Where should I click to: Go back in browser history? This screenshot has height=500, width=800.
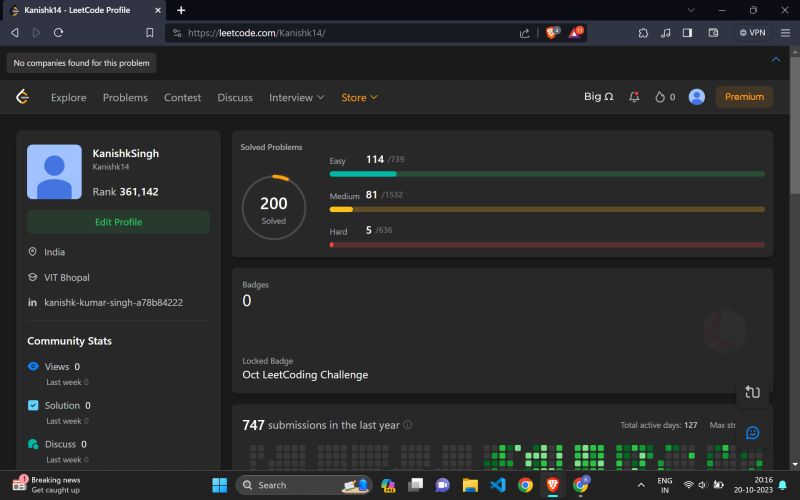15,33
